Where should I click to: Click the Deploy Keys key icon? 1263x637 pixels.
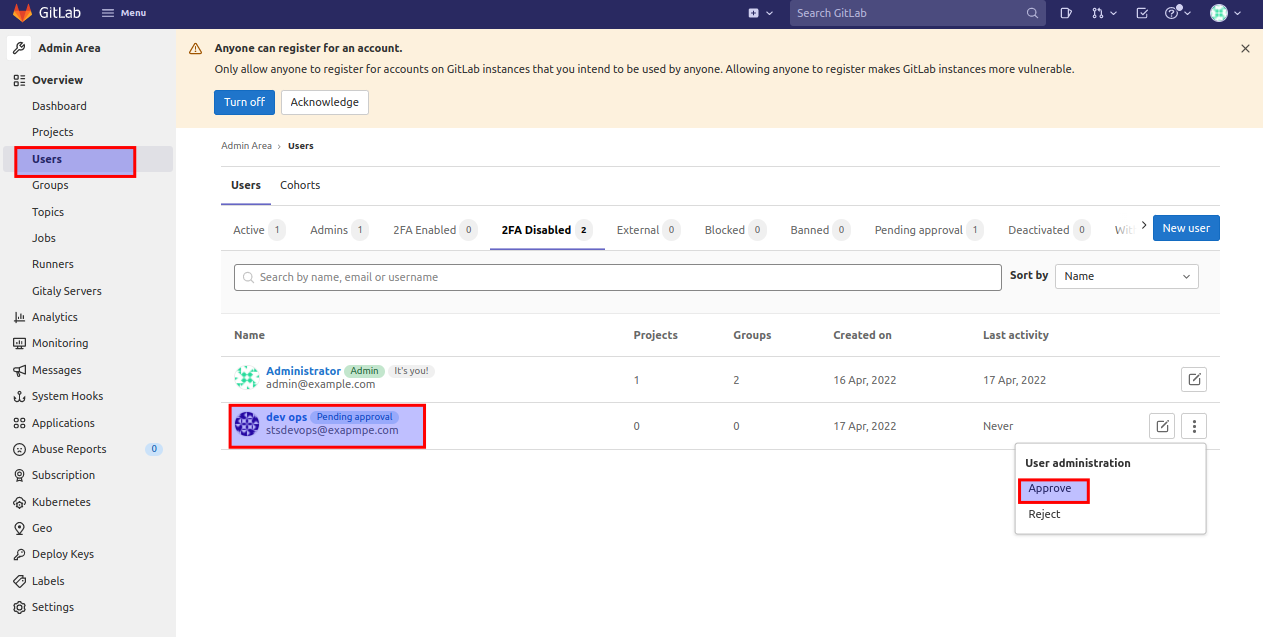(19, 554)
